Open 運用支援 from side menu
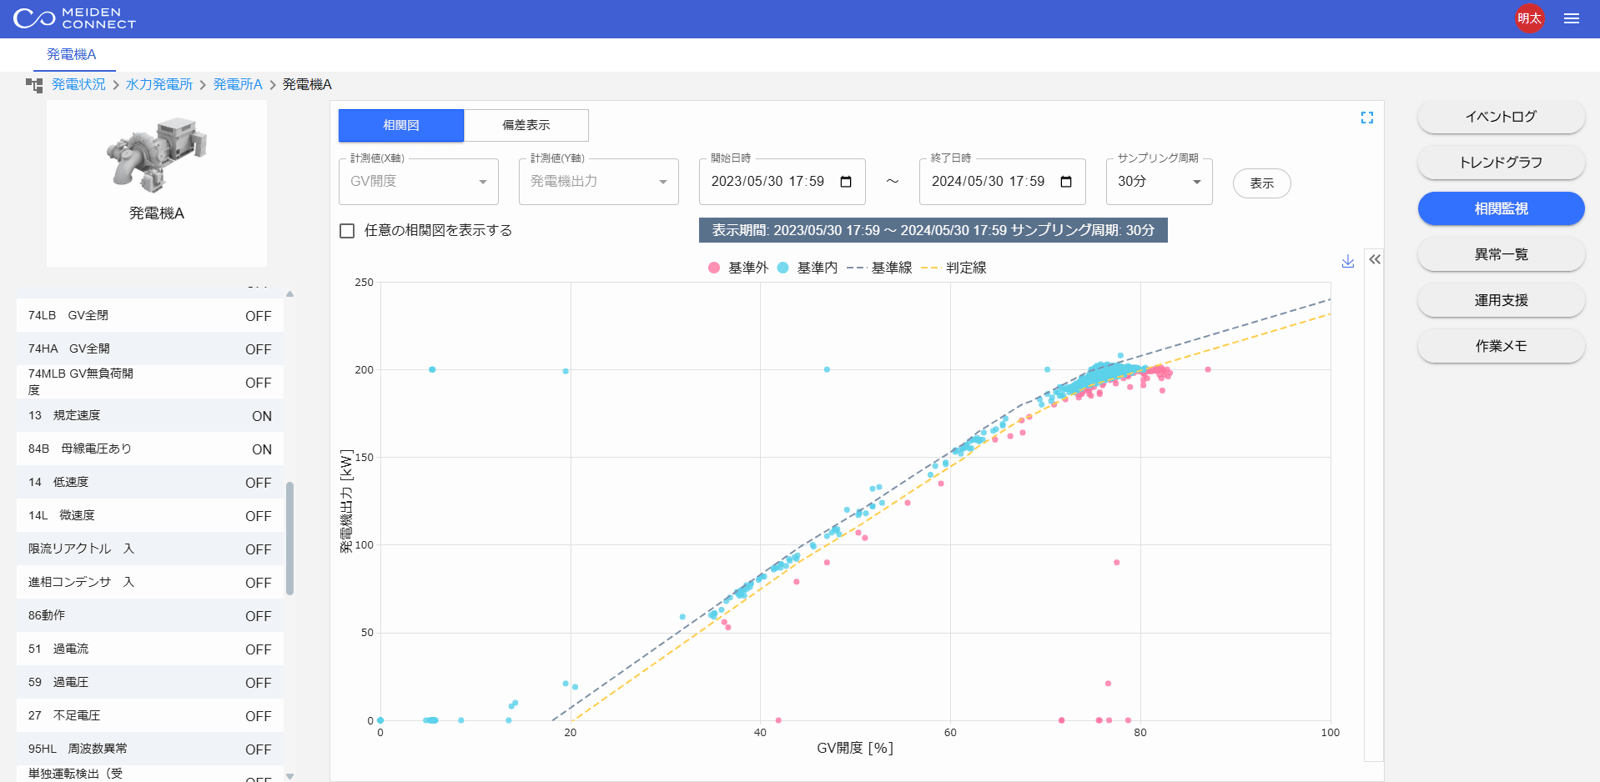The width and height of the screenshot is (1600, 782). [x=1501, y=300]
